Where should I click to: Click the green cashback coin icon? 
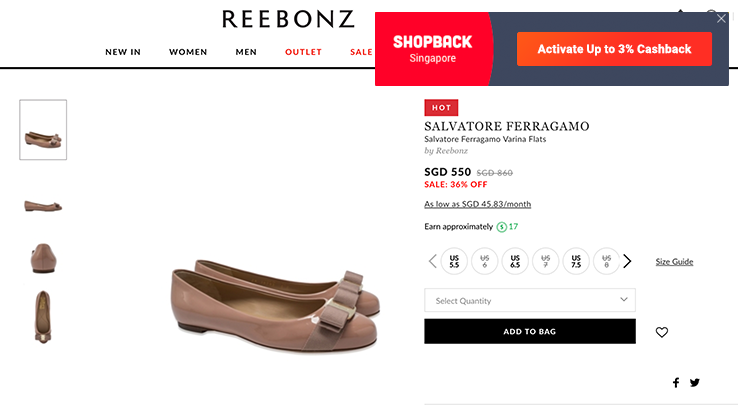pyautogui.click(x=502, y=227)
